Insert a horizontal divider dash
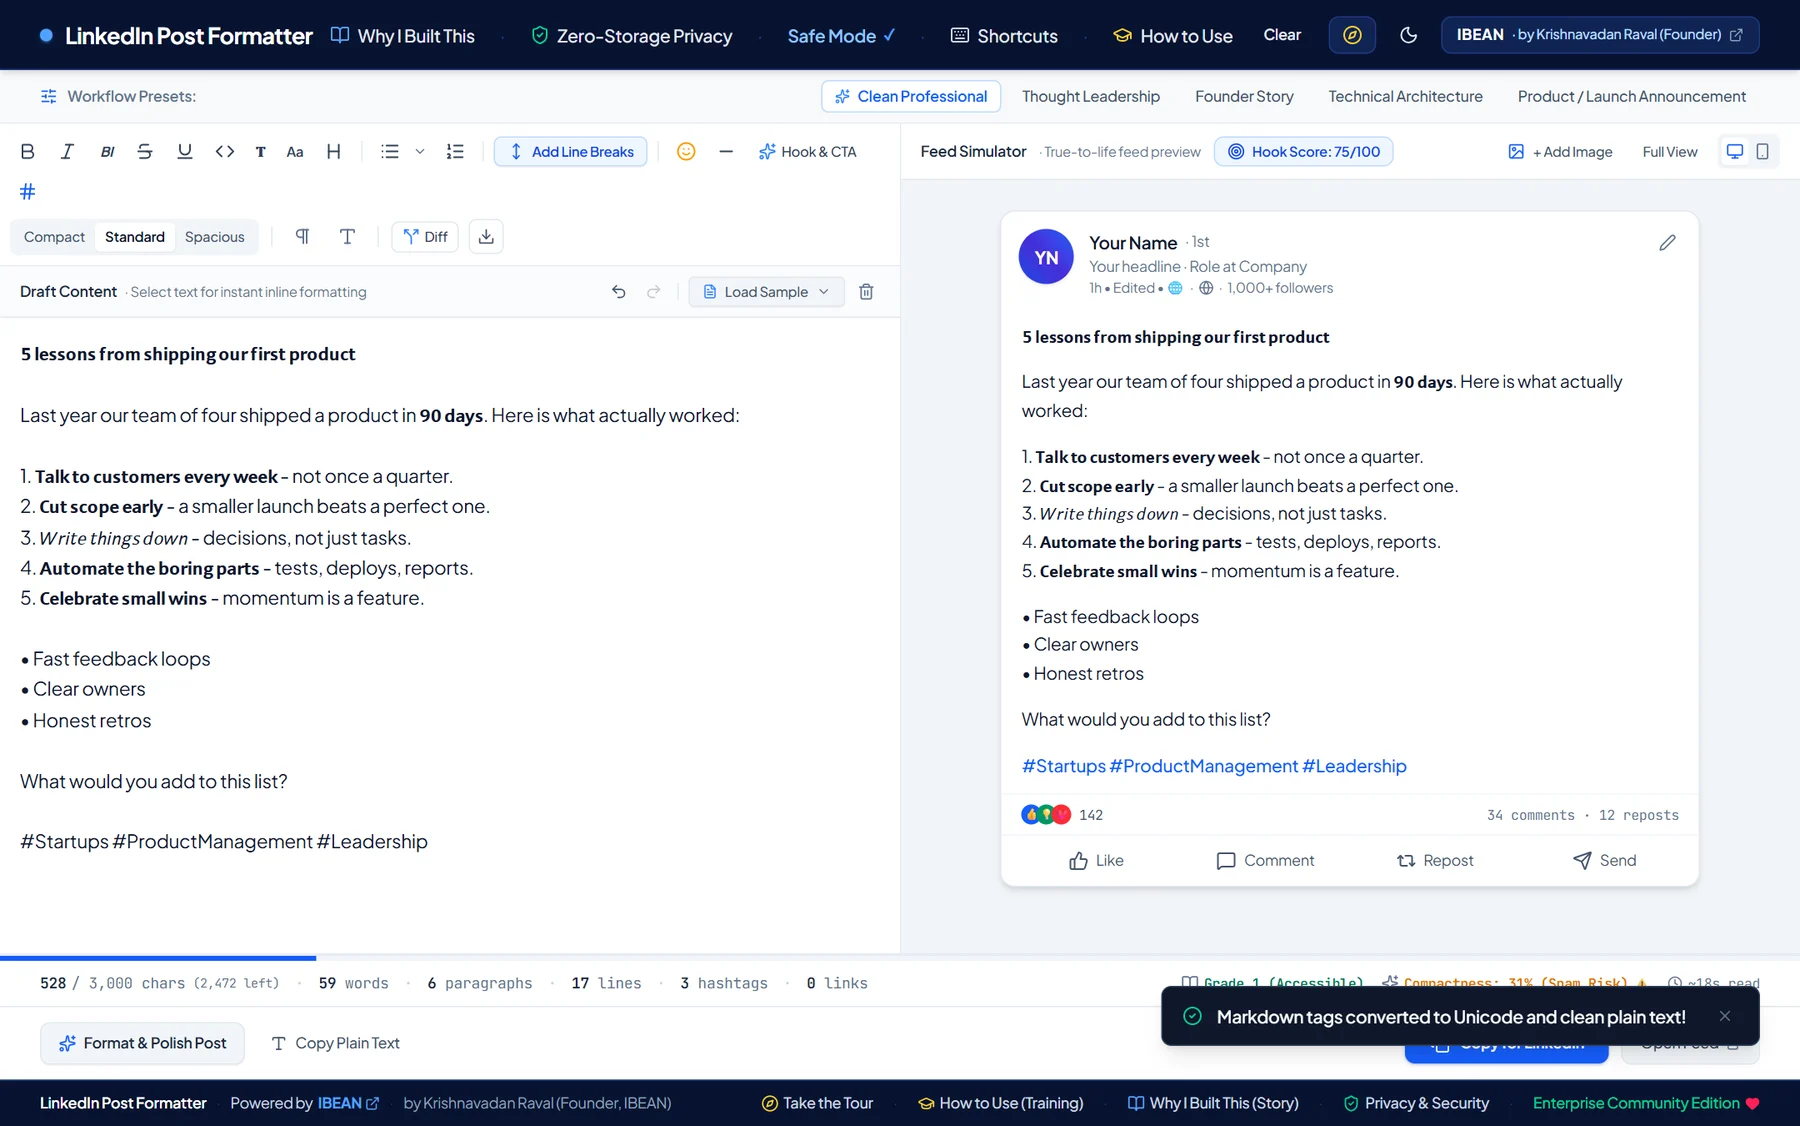This screenshot has width=1800, height=1126. coord(726,151)
